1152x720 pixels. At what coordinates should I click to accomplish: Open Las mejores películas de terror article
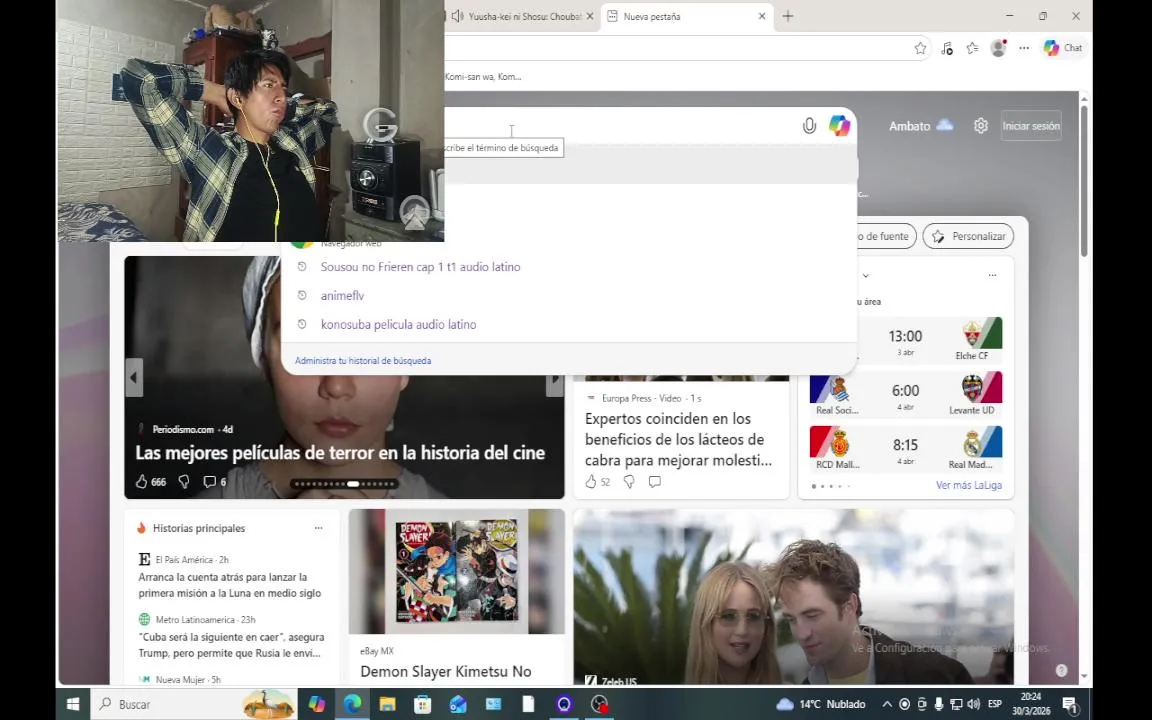click(339, 453)
